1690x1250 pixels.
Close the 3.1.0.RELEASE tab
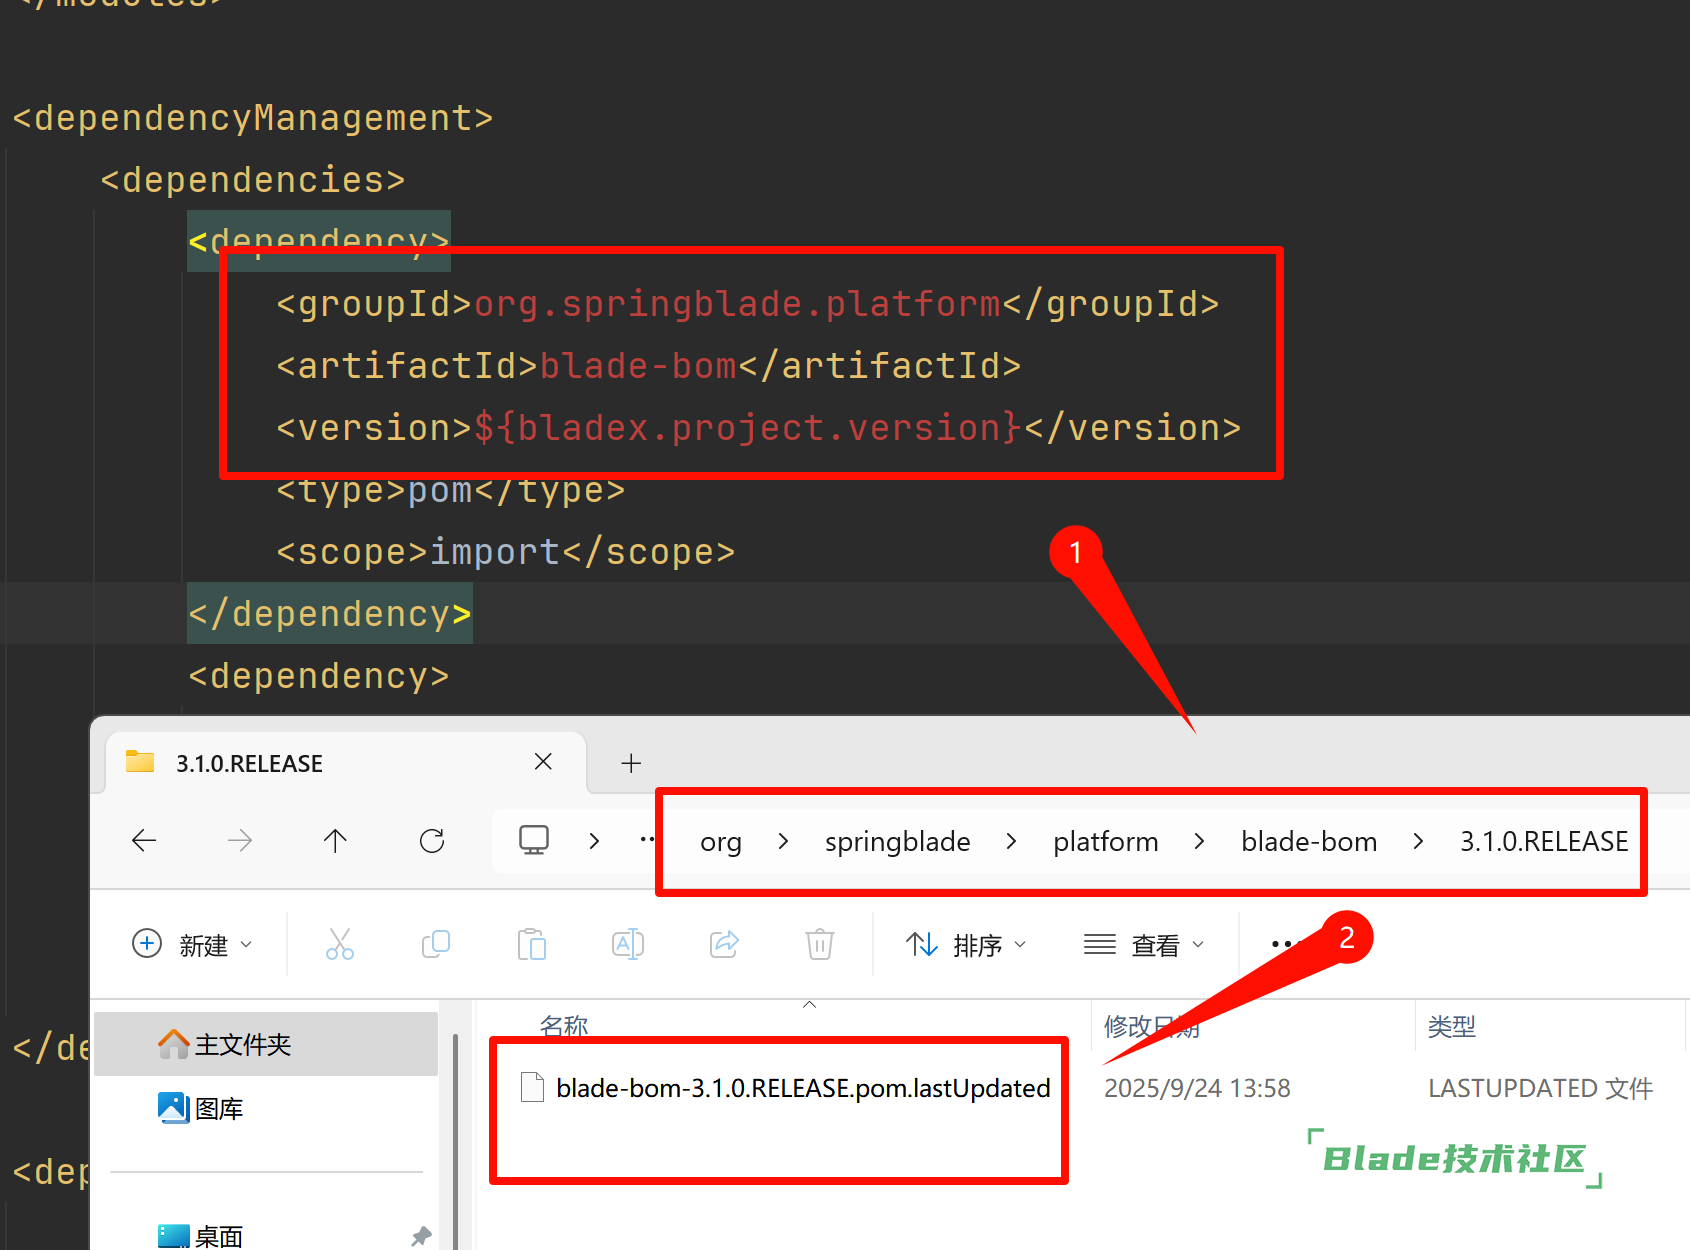543,762
